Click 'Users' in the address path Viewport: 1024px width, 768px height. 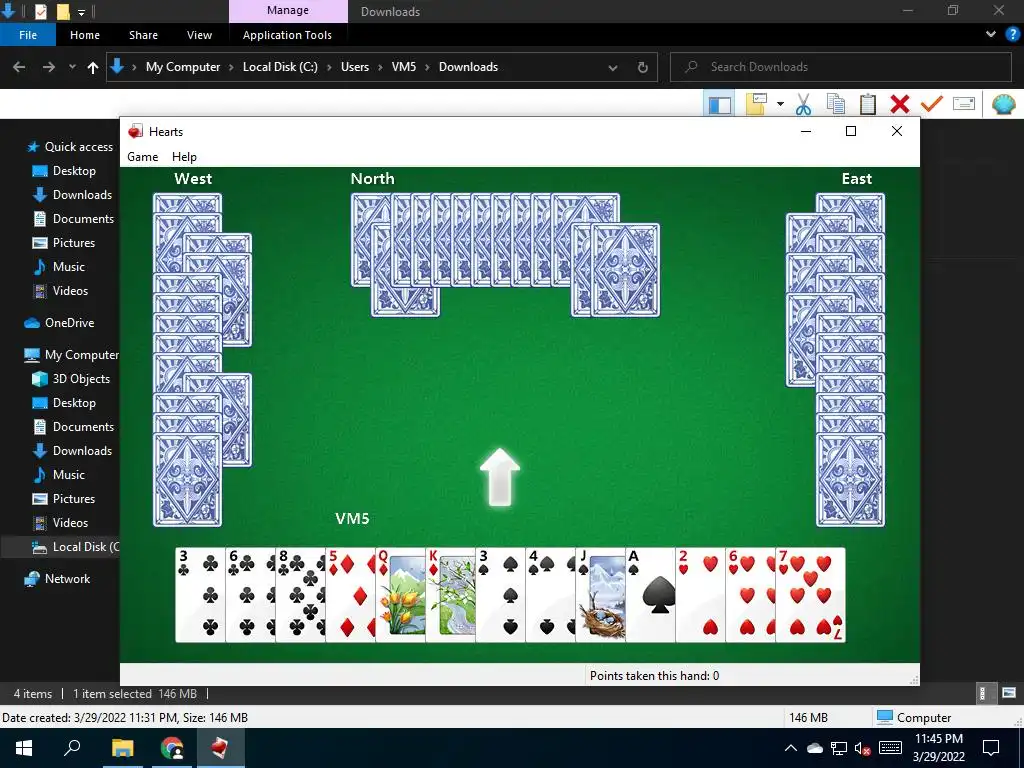[355, 67]
